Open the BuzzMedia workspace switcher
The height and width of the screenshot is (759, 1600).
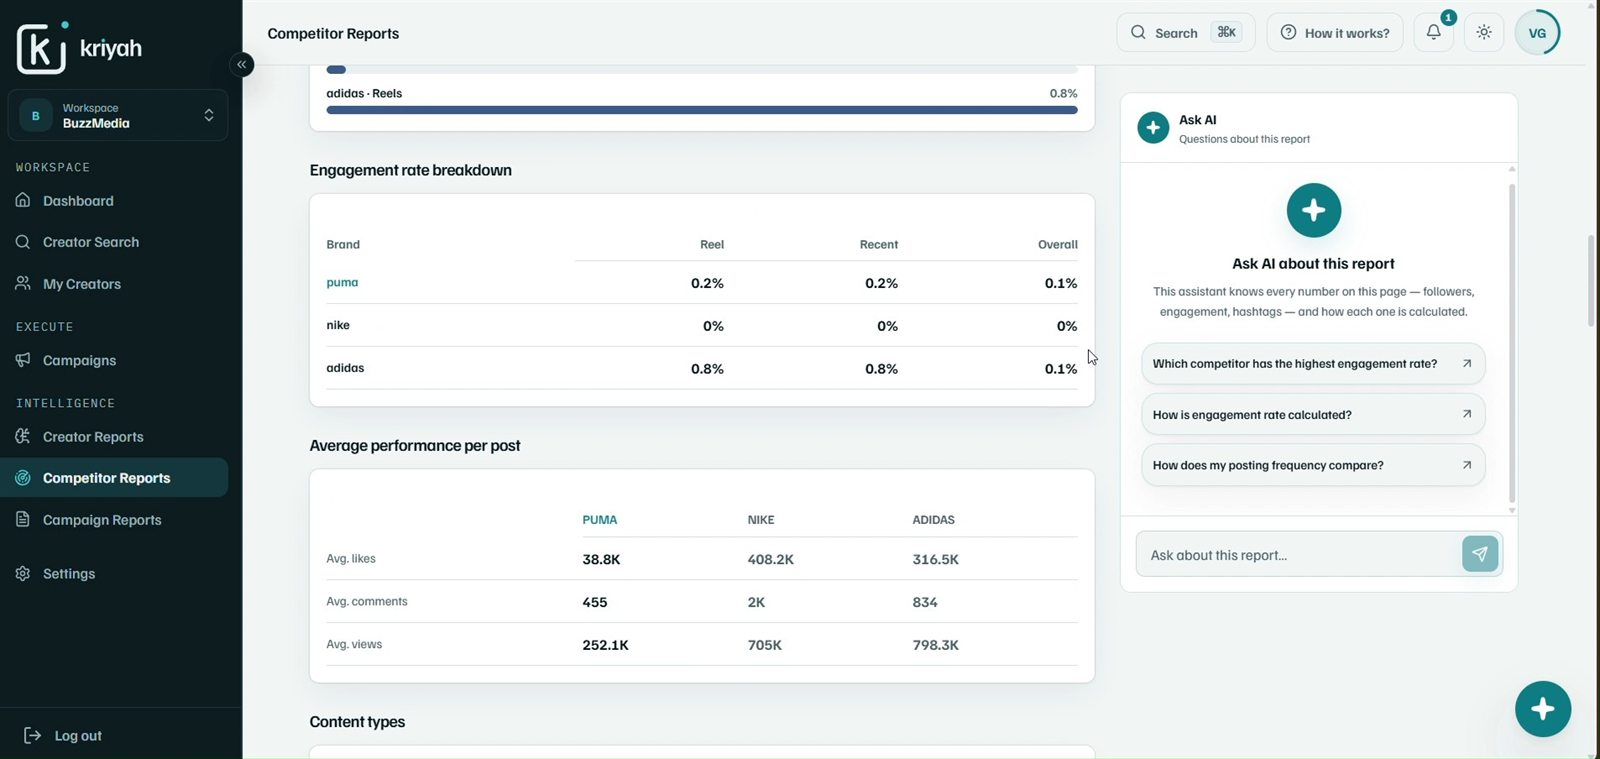tap(117, 115)
